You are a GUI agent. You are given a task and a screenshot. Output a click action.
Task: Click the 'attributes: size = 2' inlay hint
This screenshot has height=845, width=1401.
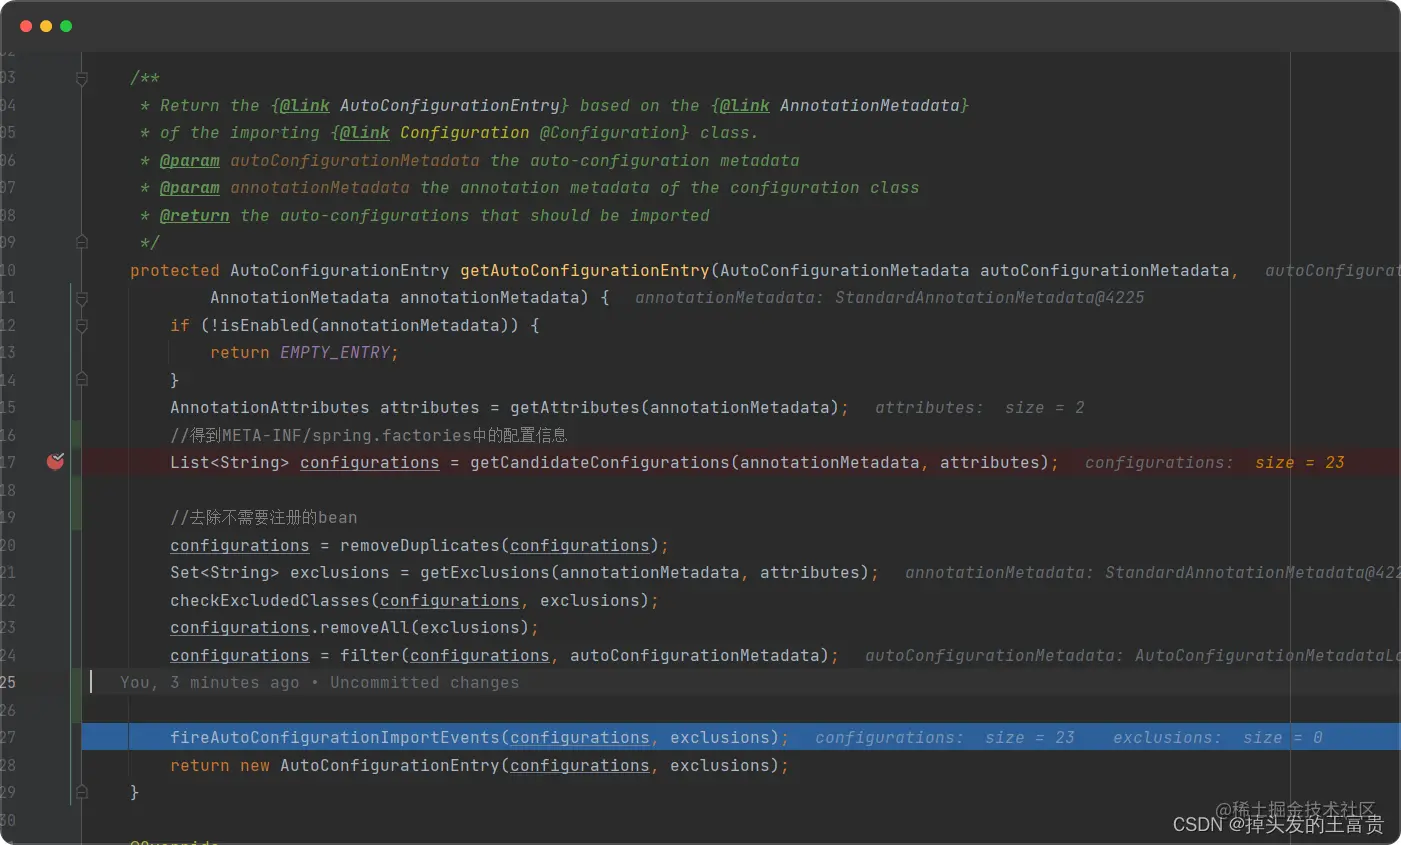(979, 408)
